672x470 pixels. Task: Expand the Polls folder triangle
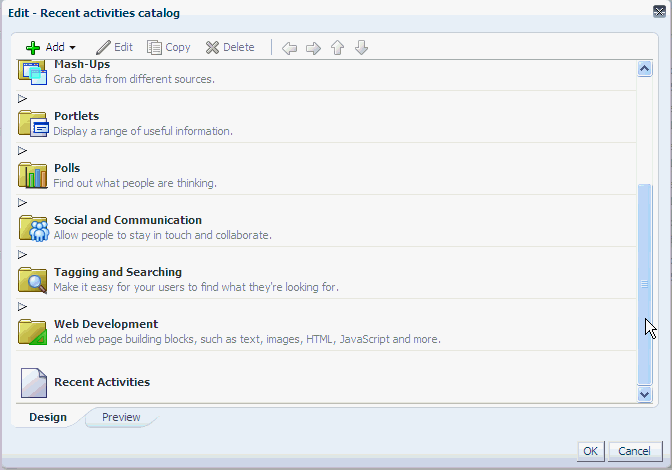(22, 151)
